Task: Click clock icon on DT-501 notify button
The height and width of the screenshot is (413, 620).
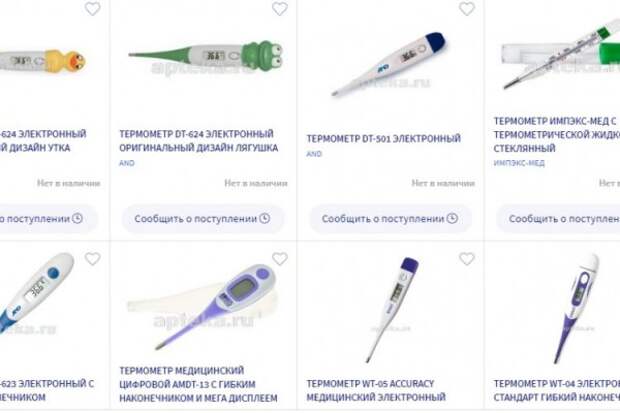Action: tap(452, 218)
